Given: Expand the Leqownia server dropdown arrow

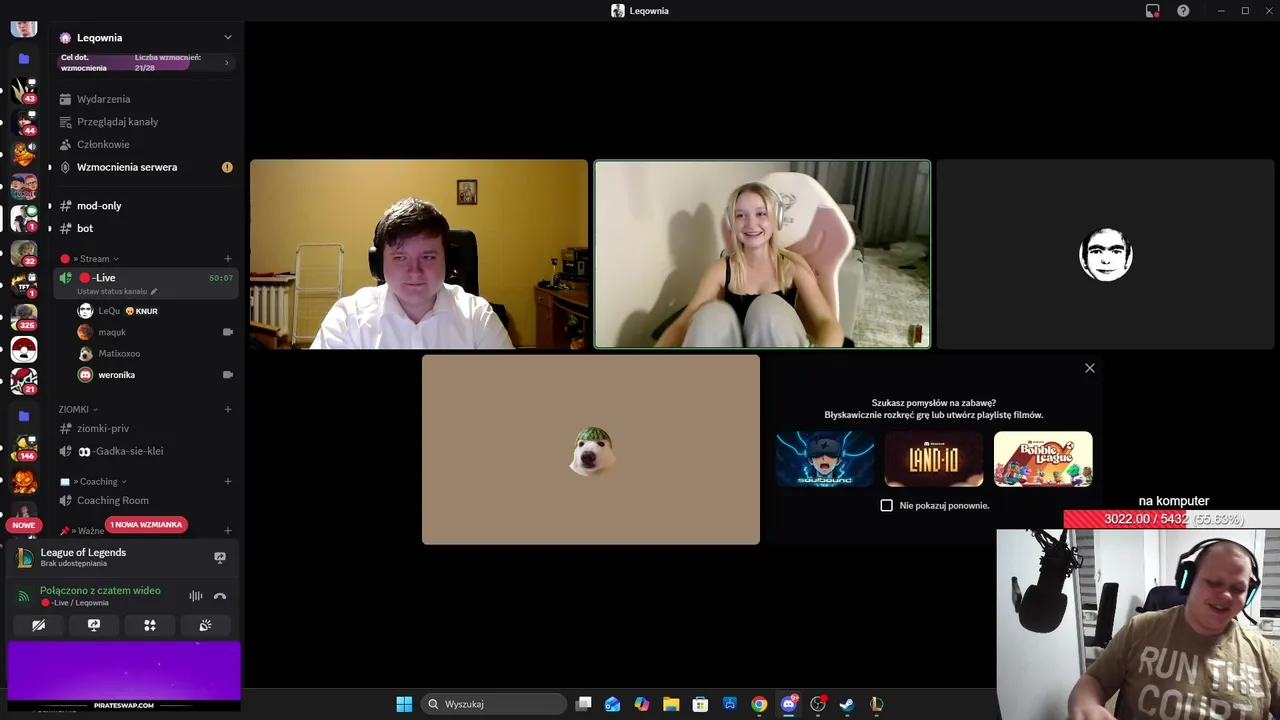Looking at the screenshot, I should [x=227, y=37].
